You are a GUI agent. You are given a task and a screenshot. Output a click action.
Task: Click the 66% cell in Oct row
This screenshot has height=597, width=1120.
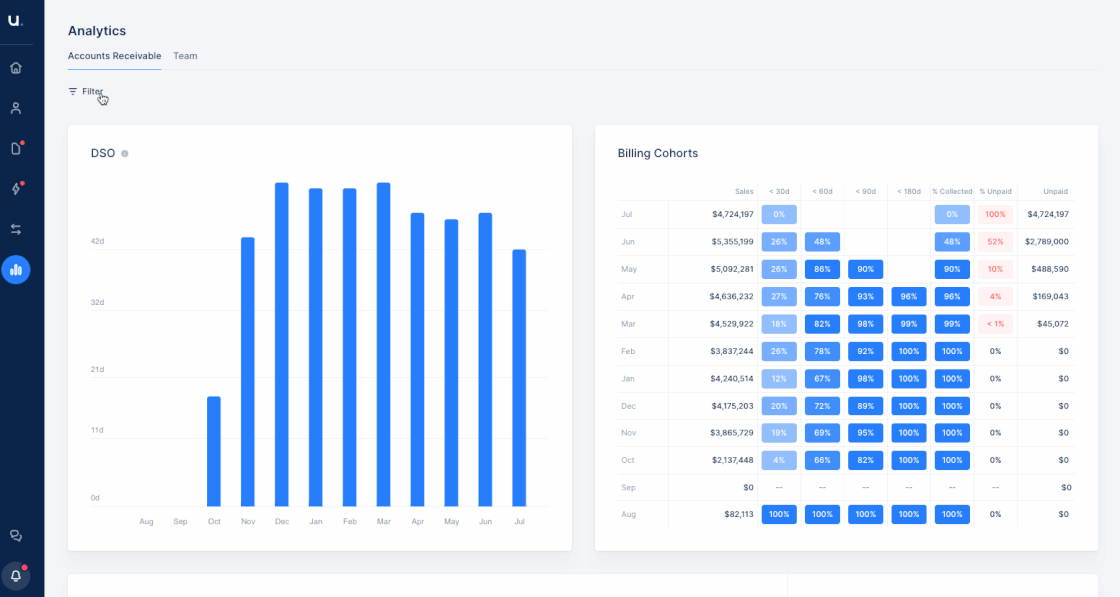822,460
